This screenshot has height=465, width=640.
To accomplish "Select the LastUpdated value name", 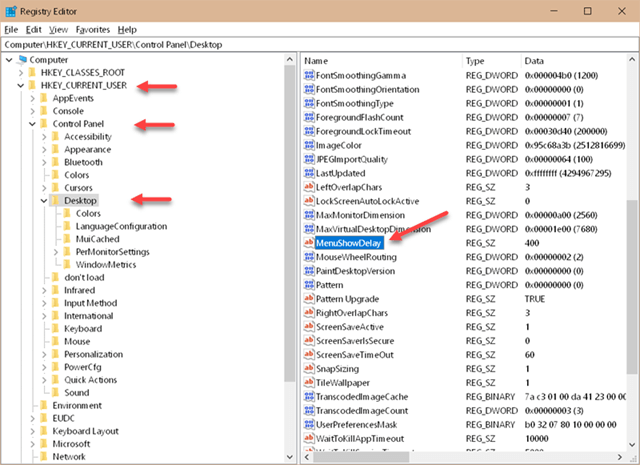I will (340, 173).
